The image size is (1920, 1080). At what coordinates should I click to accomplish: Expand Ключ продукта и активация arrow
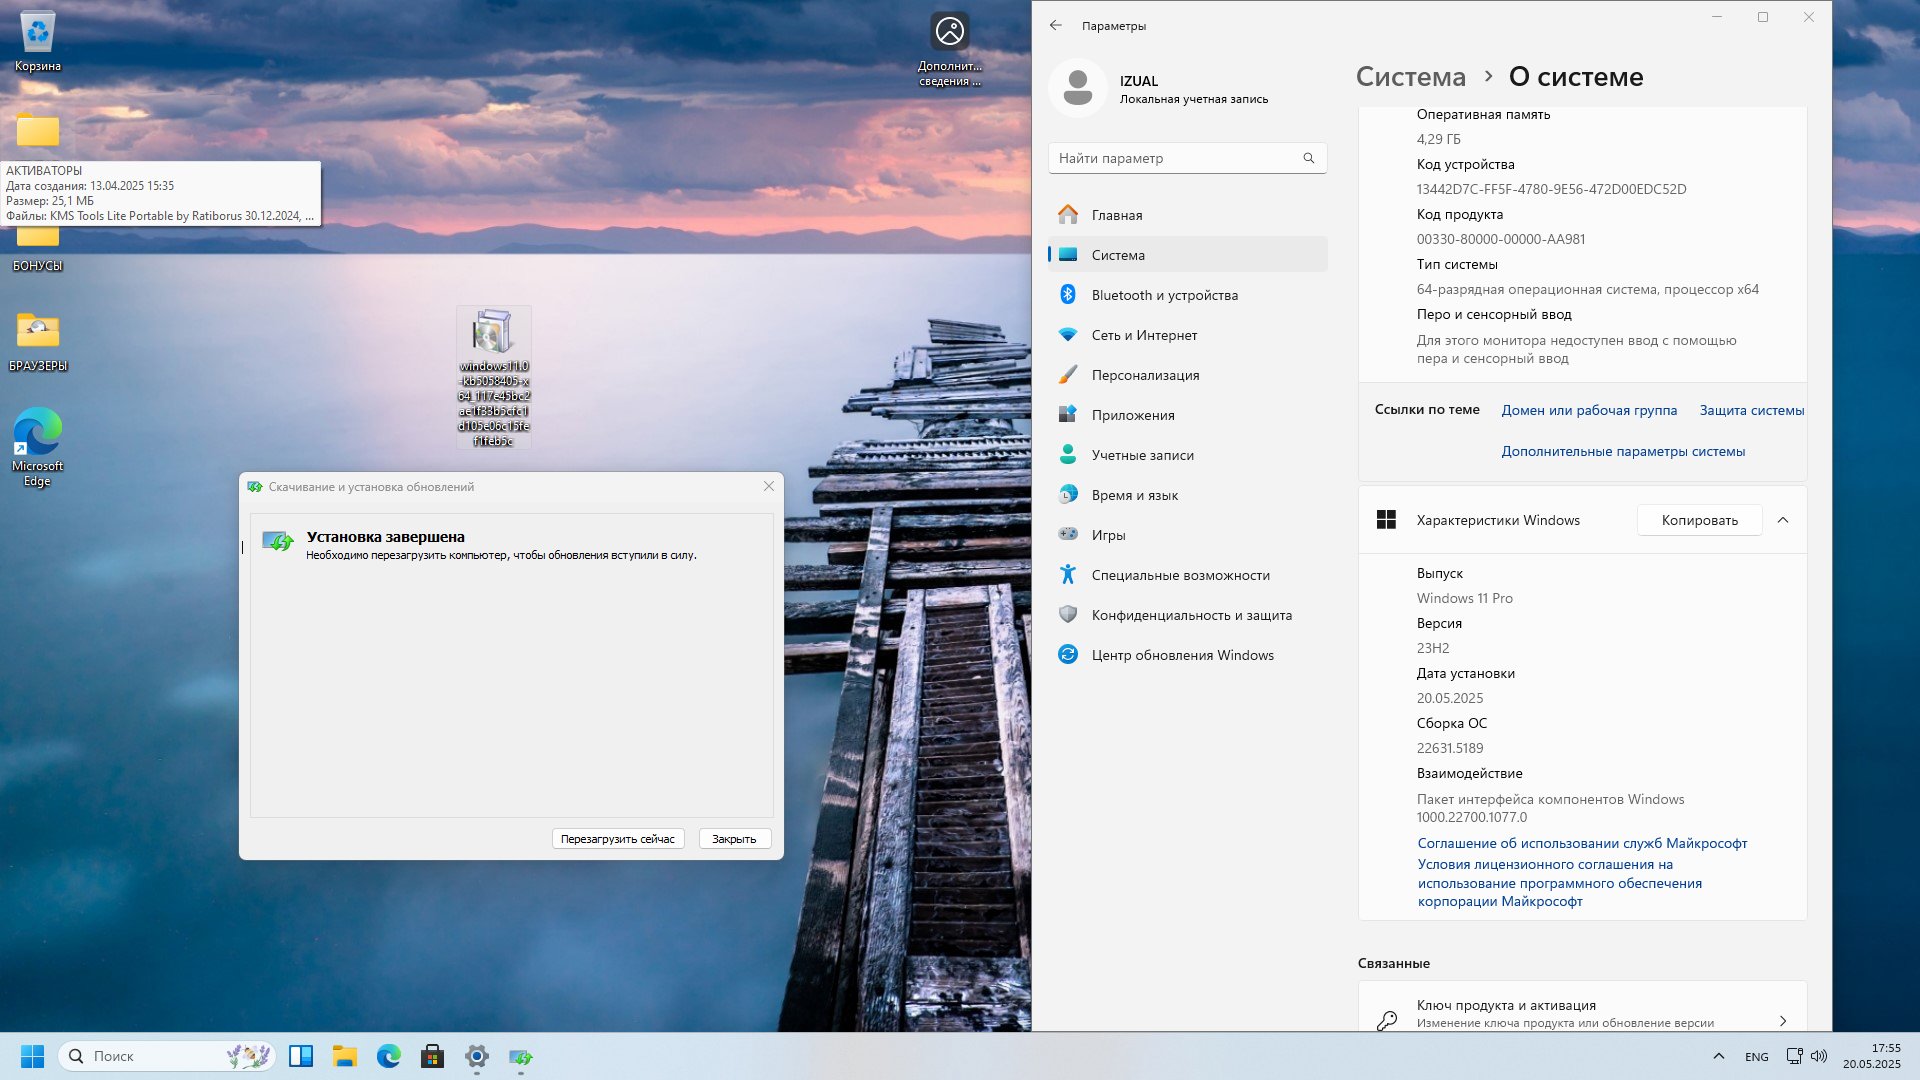click(1782, 1021)
